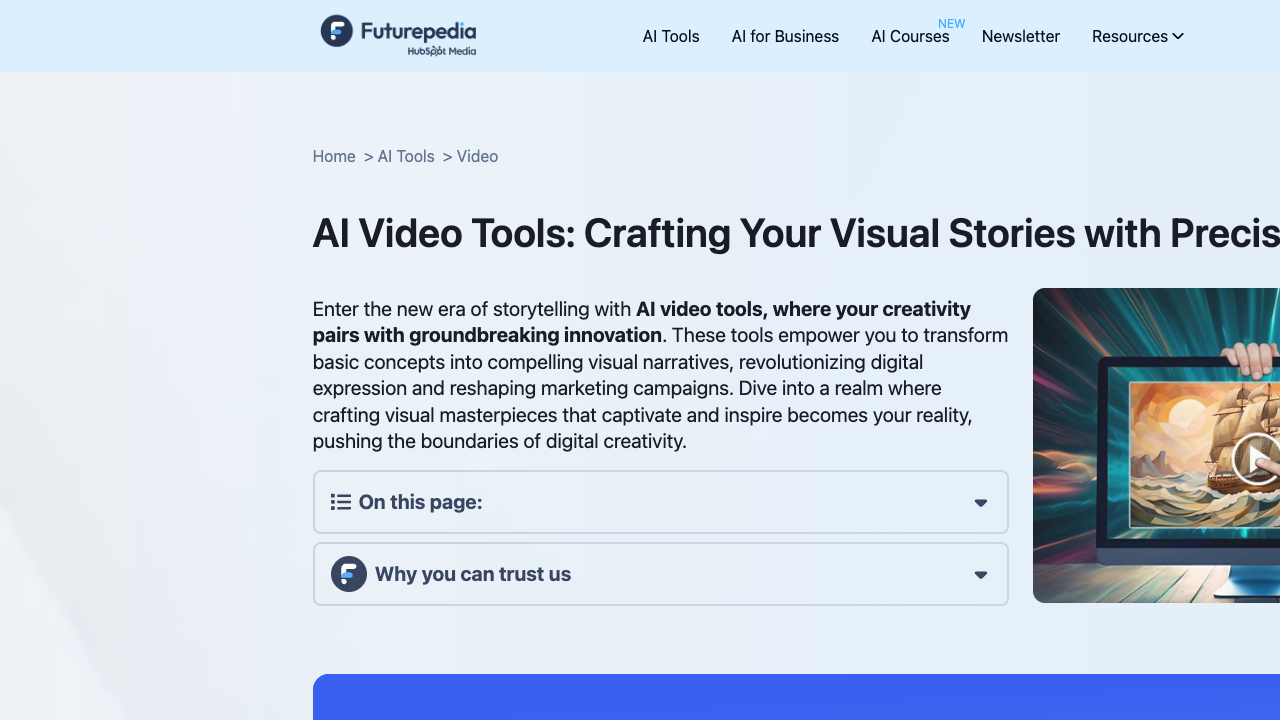
Task: Click the NEW badge above AI Courses
Action: pos(952,23)
